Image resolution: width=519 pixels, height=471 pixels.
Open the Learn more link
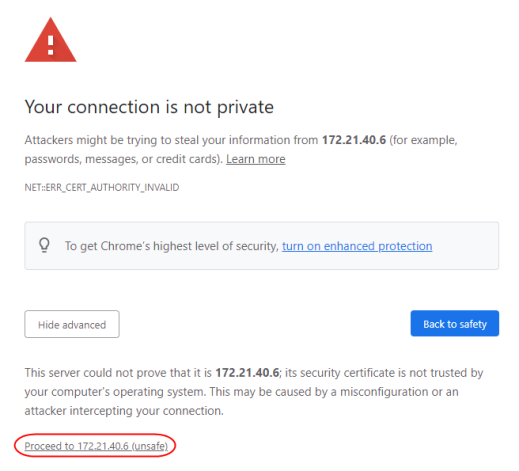(x=256, y=159)
